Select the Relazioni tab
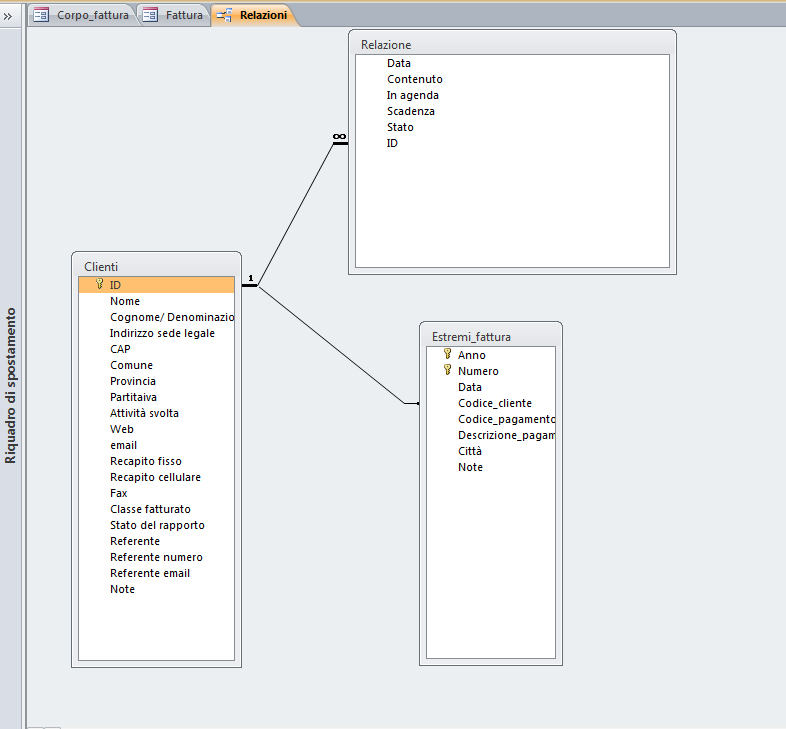786x729 pixels. pos(254,15)
